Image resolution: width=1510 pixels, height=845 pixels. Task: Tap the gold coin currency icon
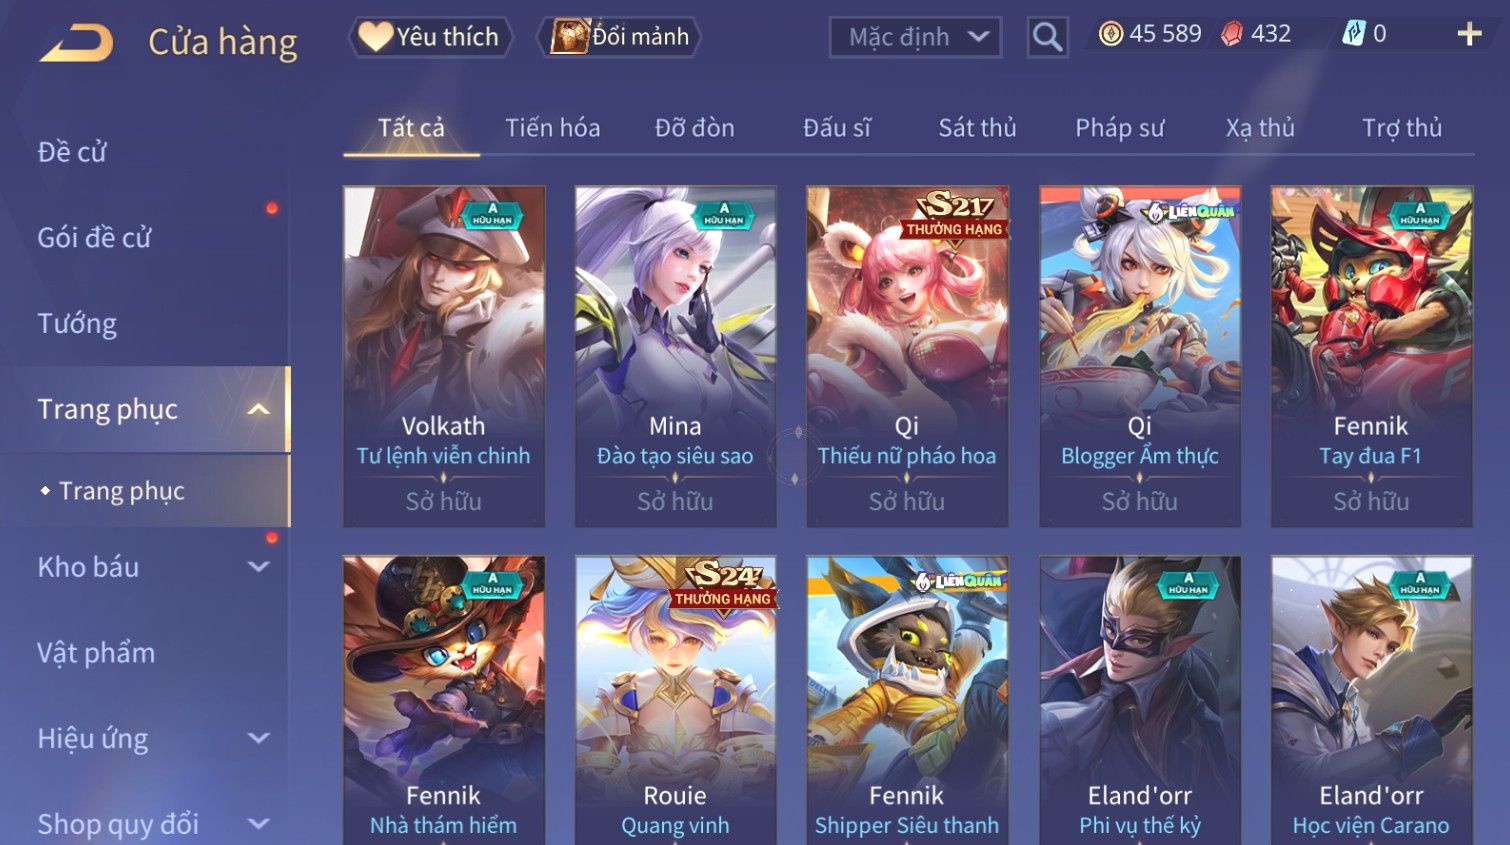(x=1110, y=34)
